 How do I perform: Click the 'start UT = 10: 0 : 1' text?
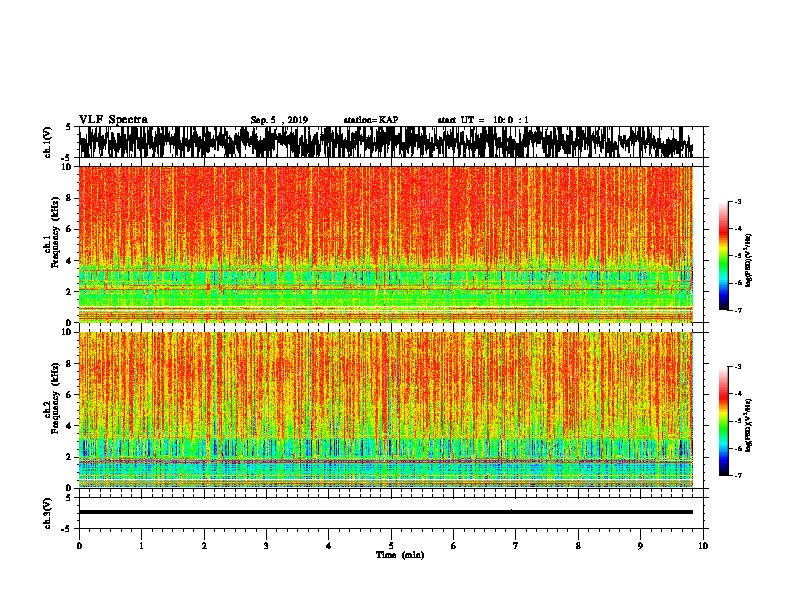(x=483, y=120)
